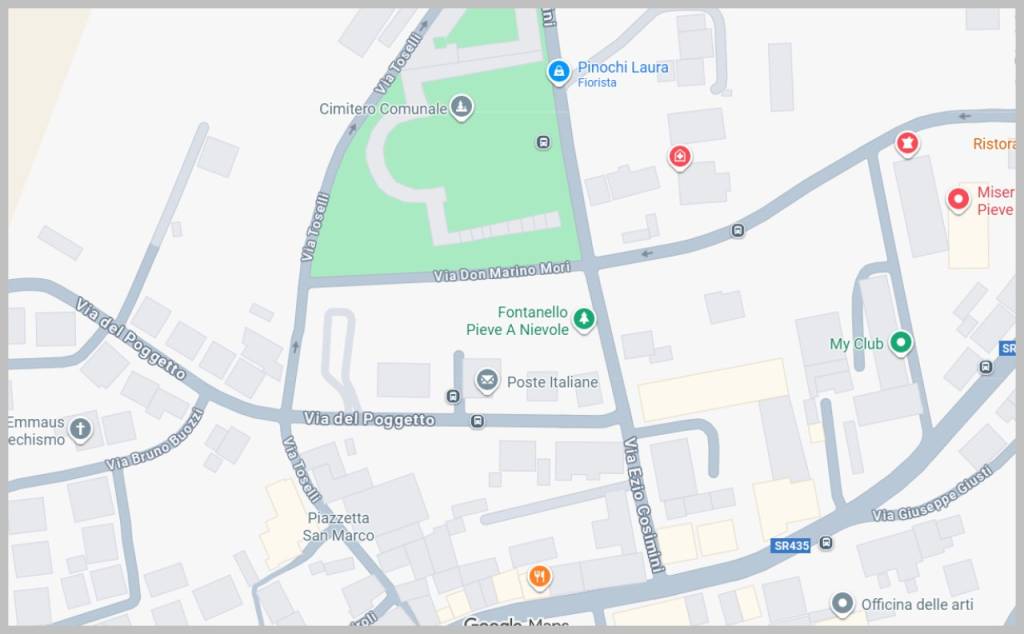Click the Emmaus church cross marker
This screenshot has width=1024, height=634.
tap(80, 430)
